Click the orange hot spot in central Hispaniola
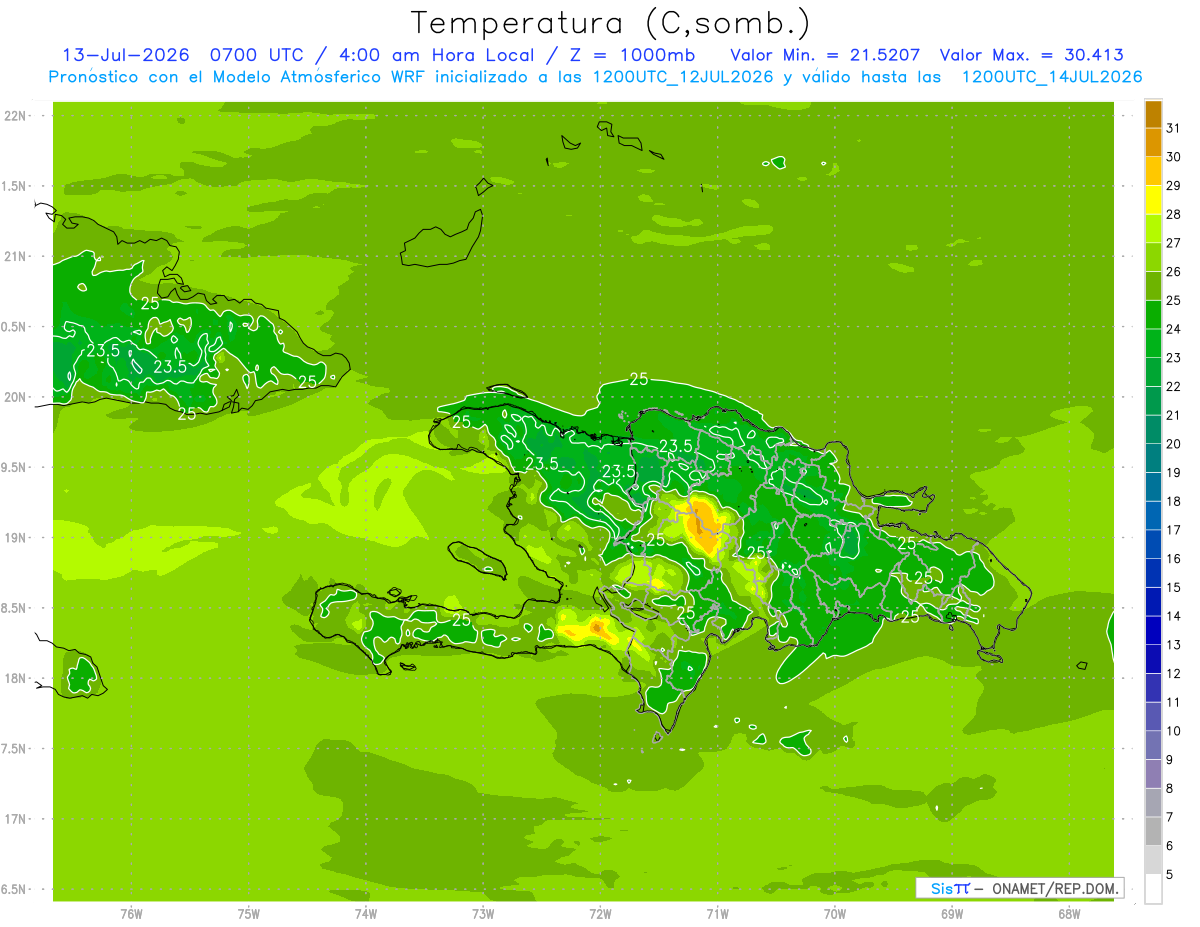Viewport: 1200px width, 927px height. pyautogui.click(x=706, y=524)
